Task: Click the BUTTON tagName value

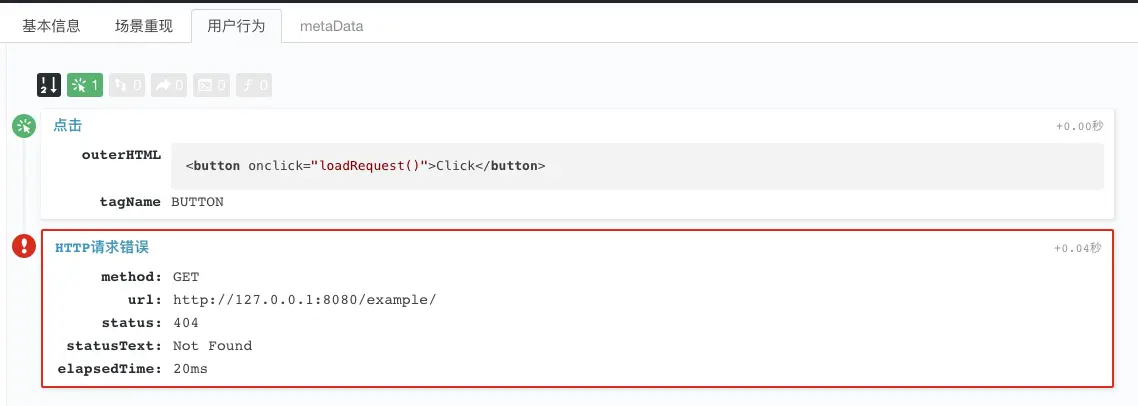Action: [197, 202]
